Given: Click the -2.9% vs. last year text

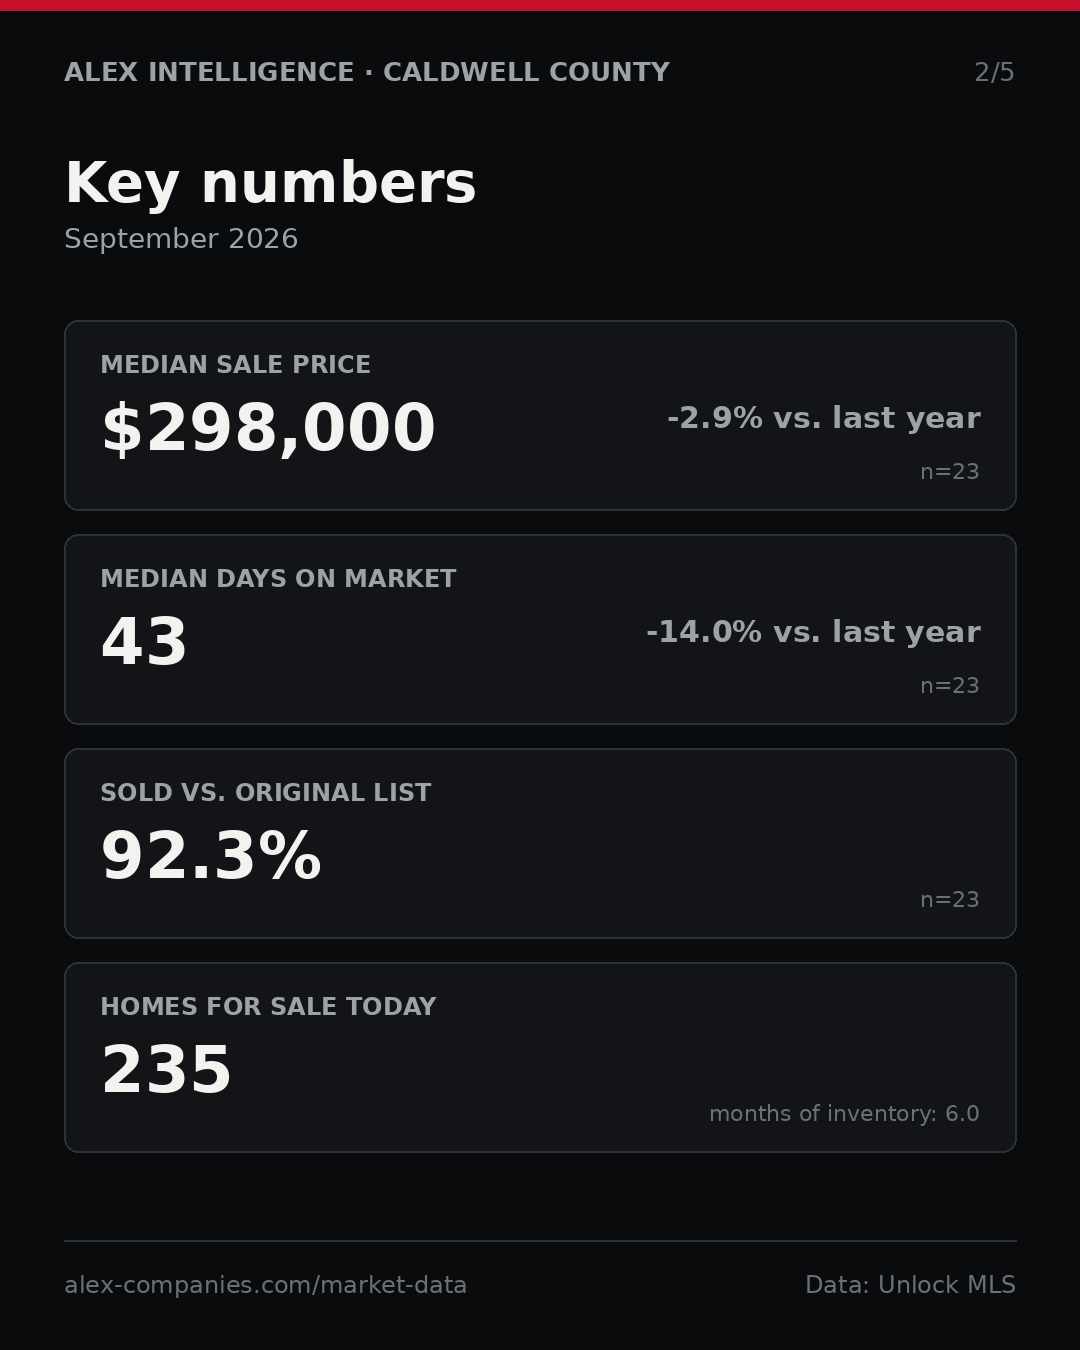Looking at the screenshot, I should pos(823,418).
